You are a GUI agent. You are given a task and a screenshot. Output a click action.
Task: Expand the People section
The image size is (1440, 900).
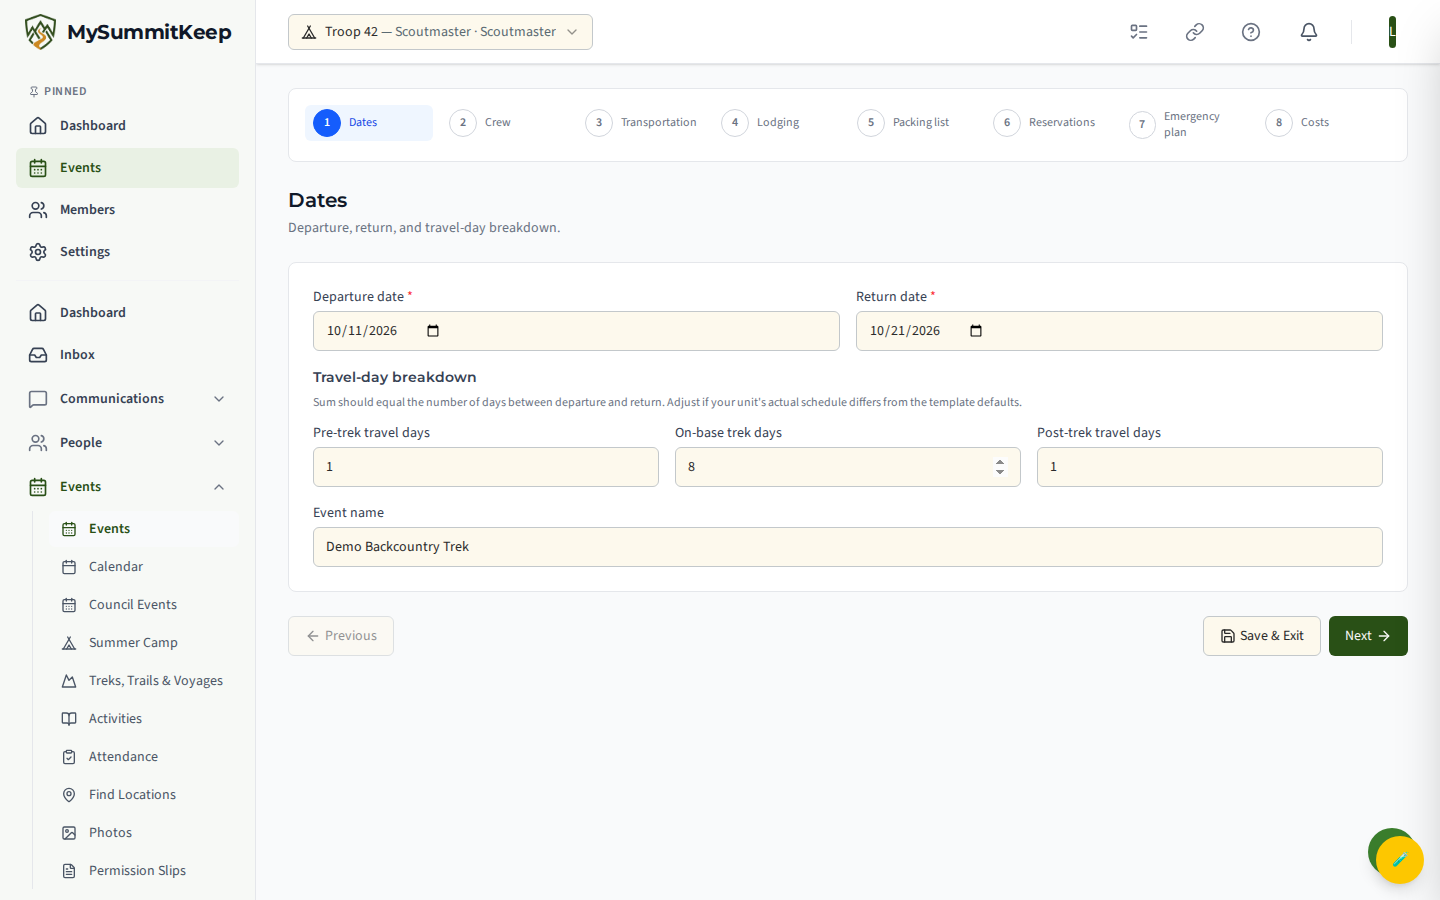tap(127, 443)
